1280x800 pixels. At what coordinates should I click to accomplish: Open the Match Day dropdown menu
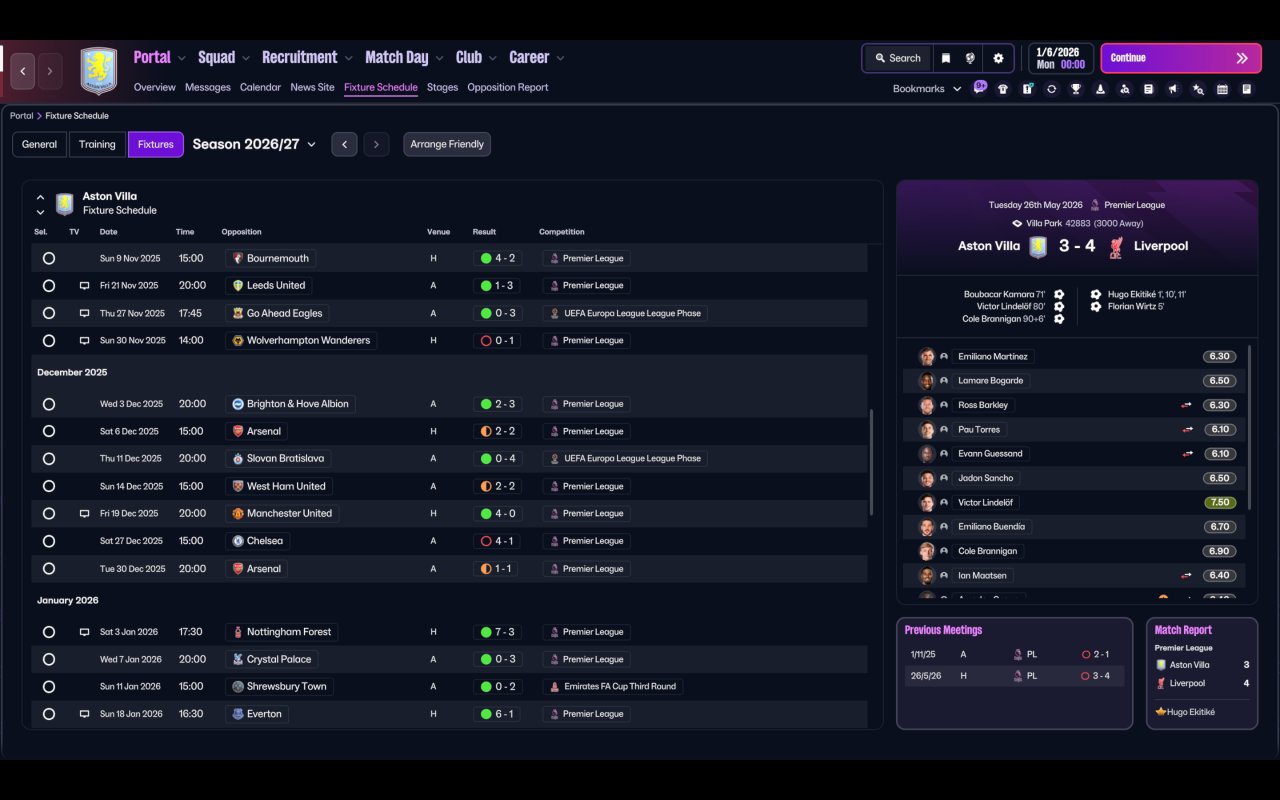(x=404, y=58)
